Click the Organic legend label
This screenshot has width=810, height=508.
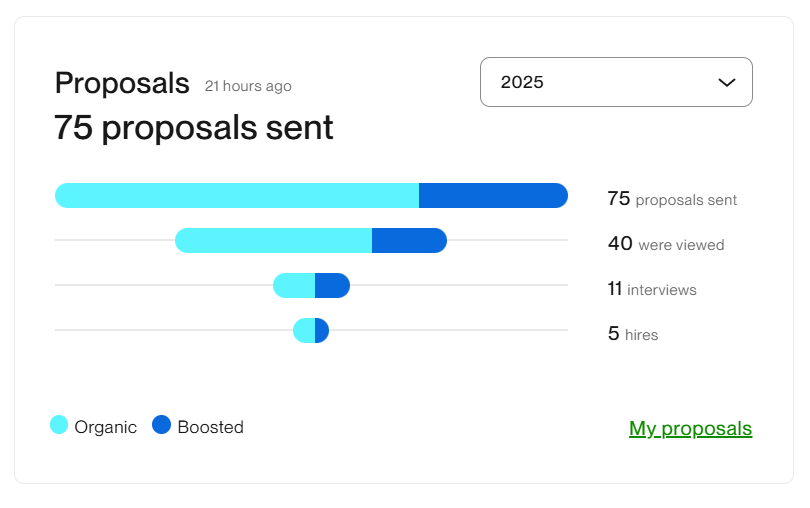[x=105, y=427]
